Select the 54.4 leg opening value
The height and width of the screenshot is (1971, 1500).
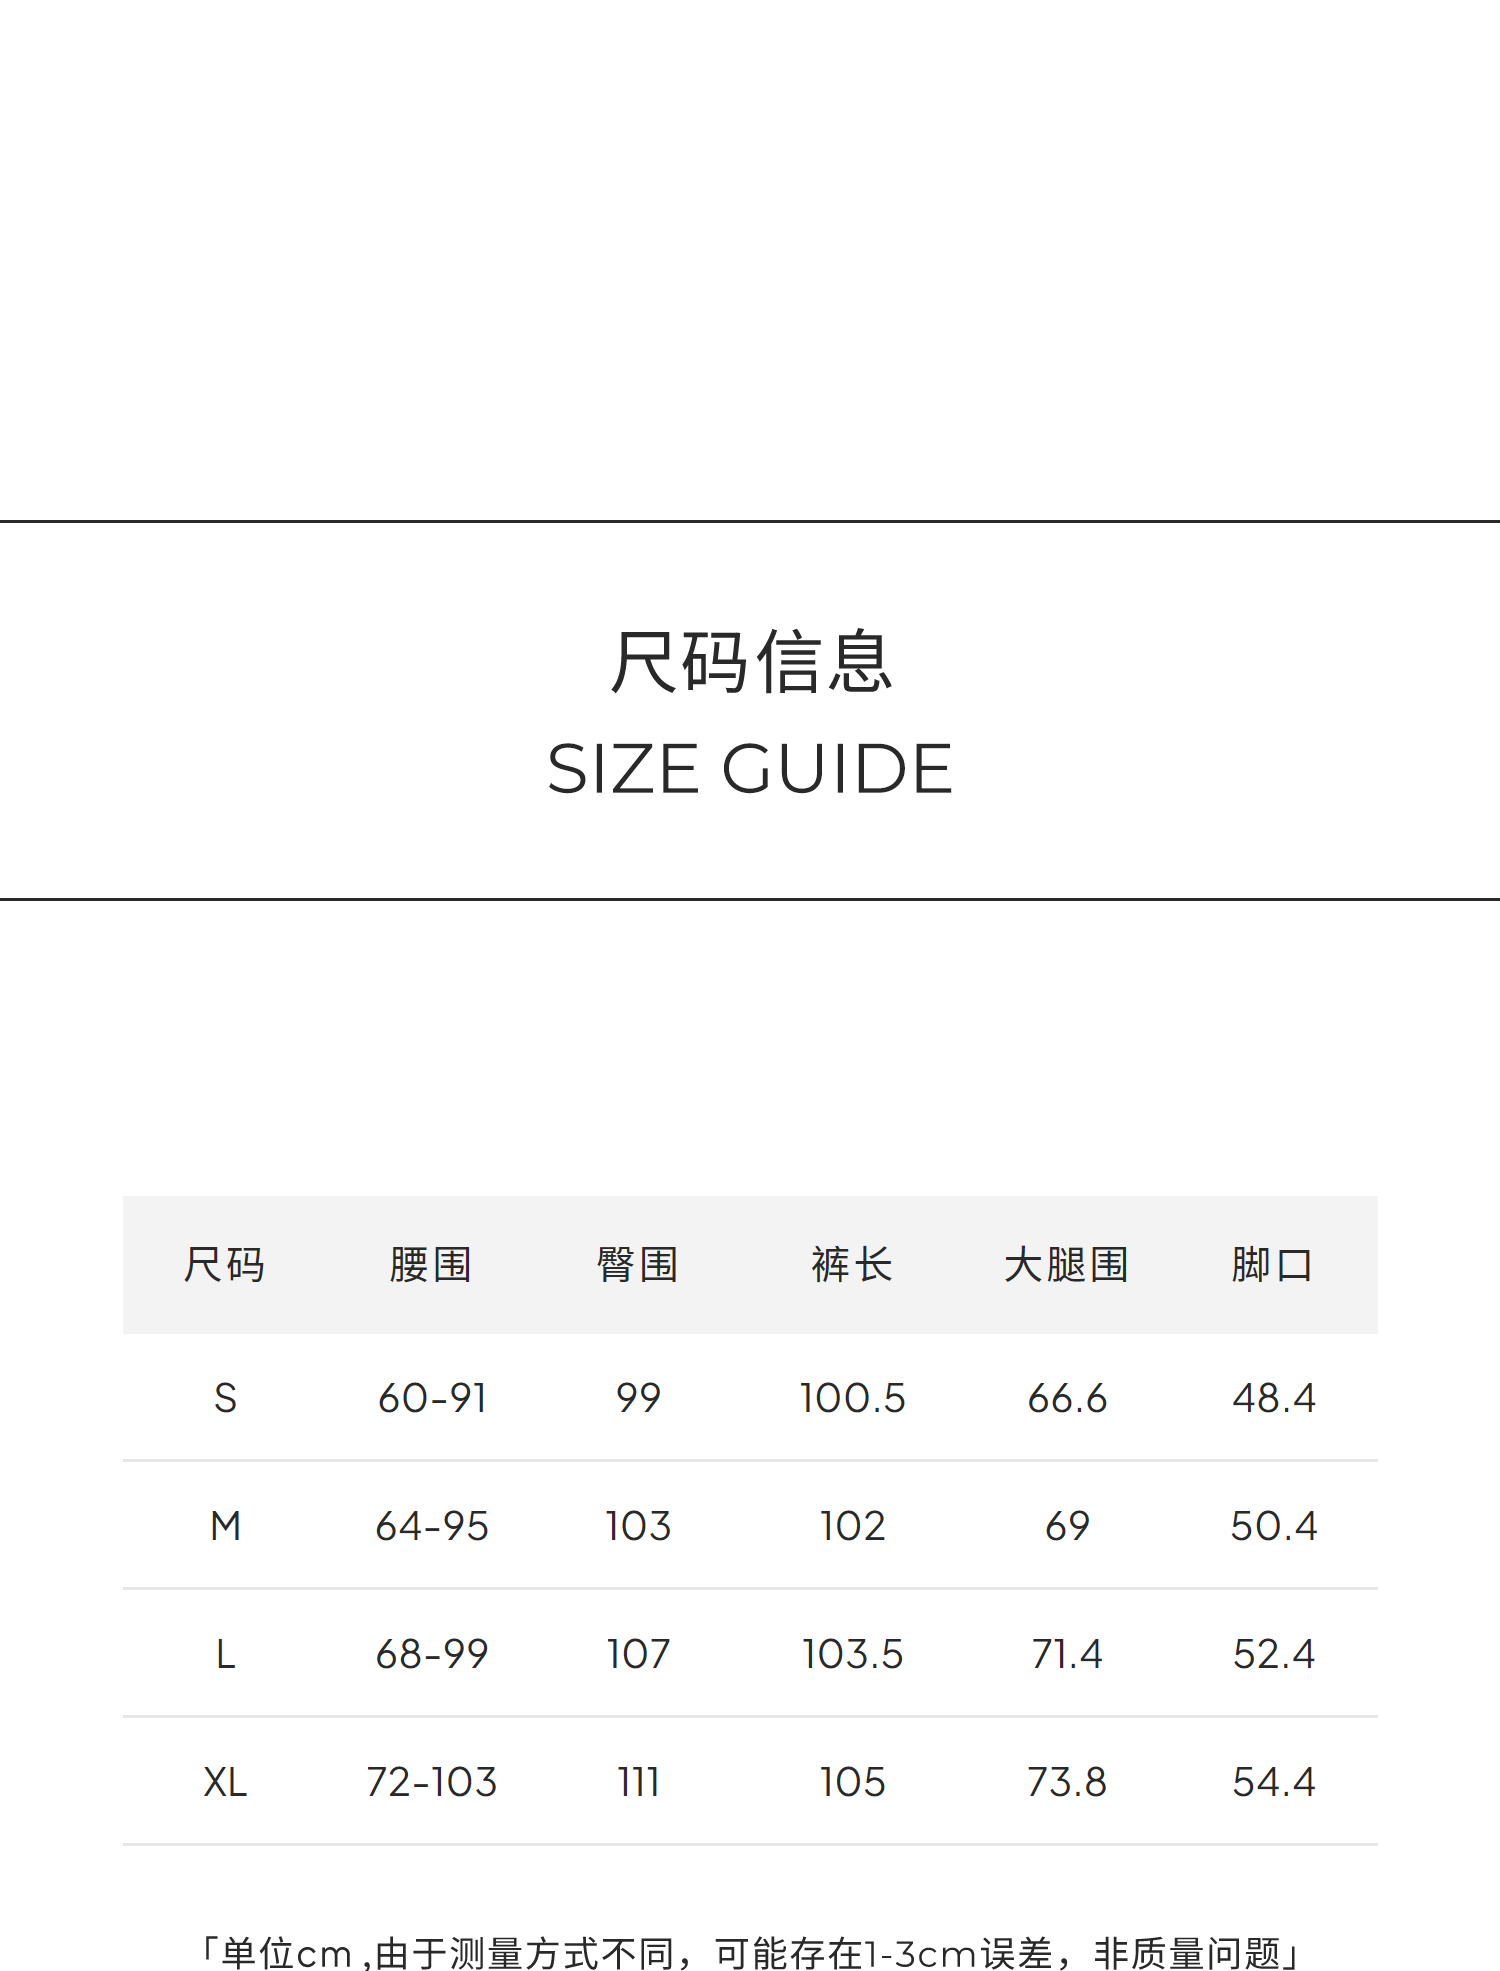1273,1782
